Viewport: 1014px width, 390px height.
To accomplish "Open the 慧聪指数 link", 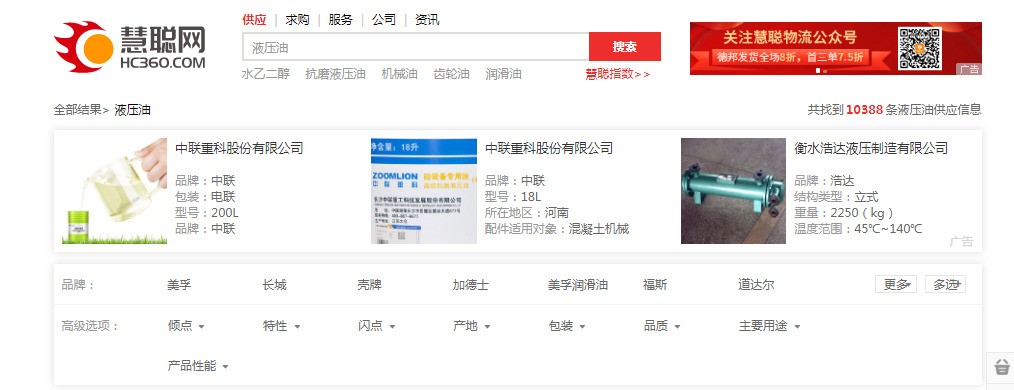I will 618,74.
